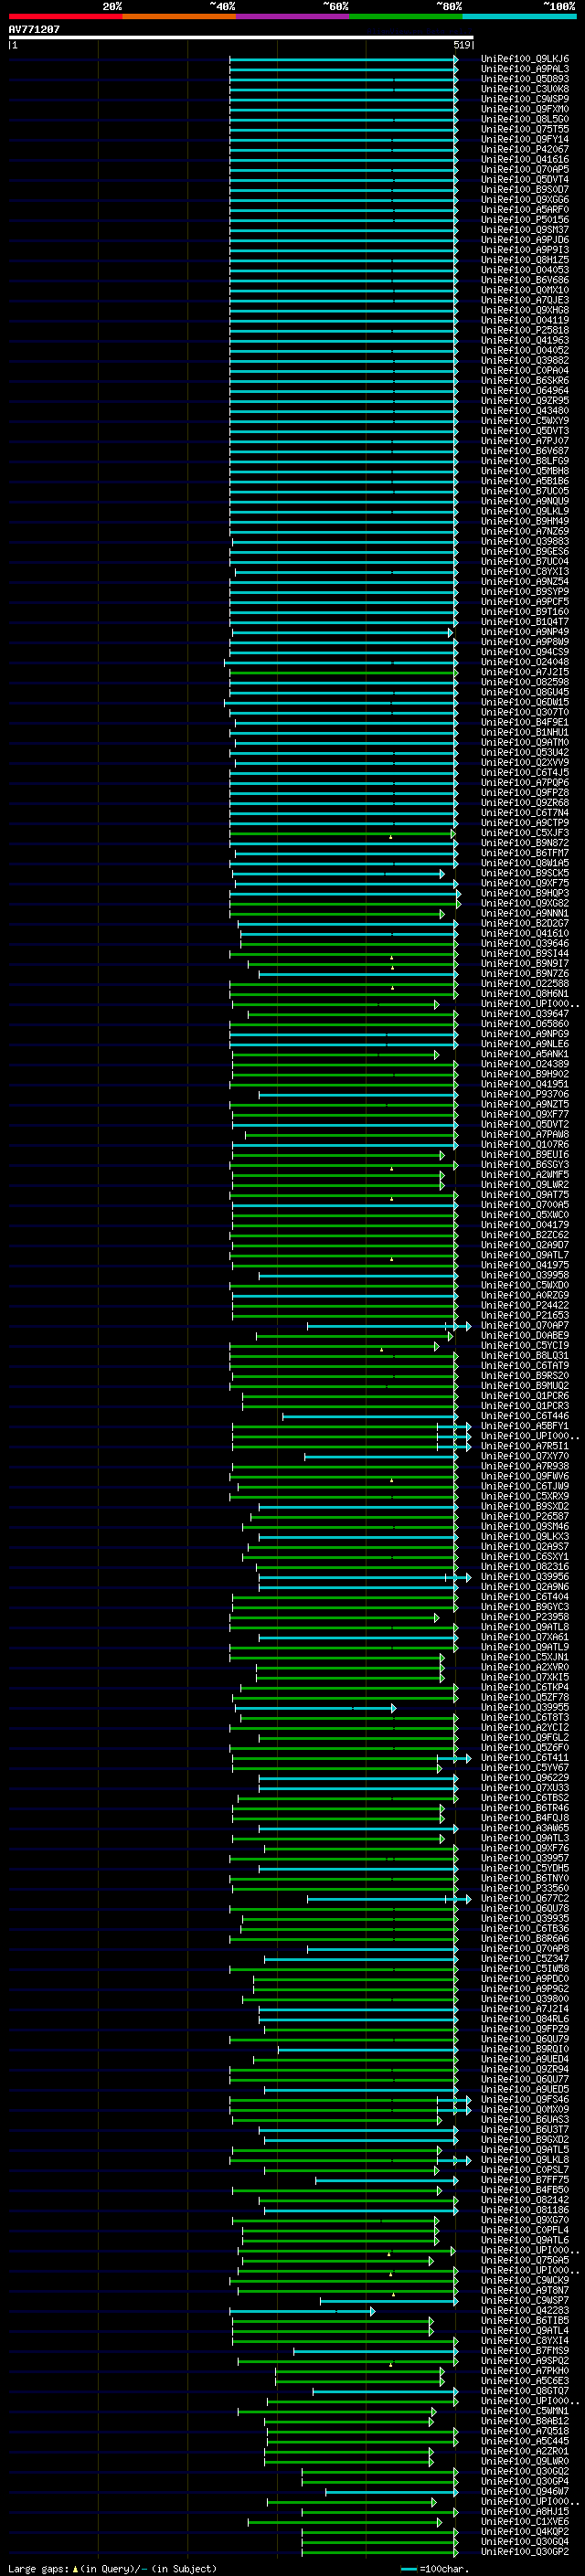Click the green ~80% identity legend segment

tap(406, 16)
